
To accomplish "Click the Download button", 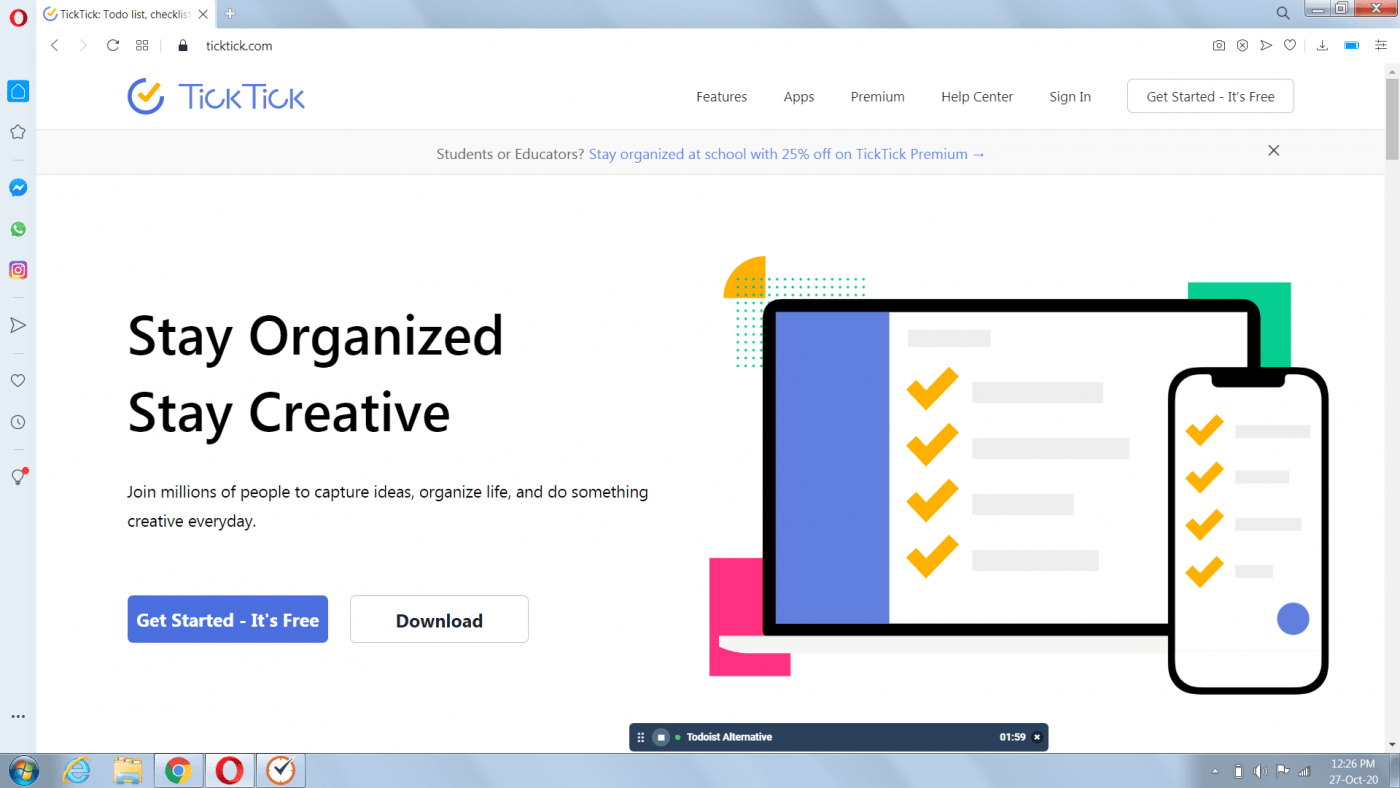I will click(x=439, y=620).
